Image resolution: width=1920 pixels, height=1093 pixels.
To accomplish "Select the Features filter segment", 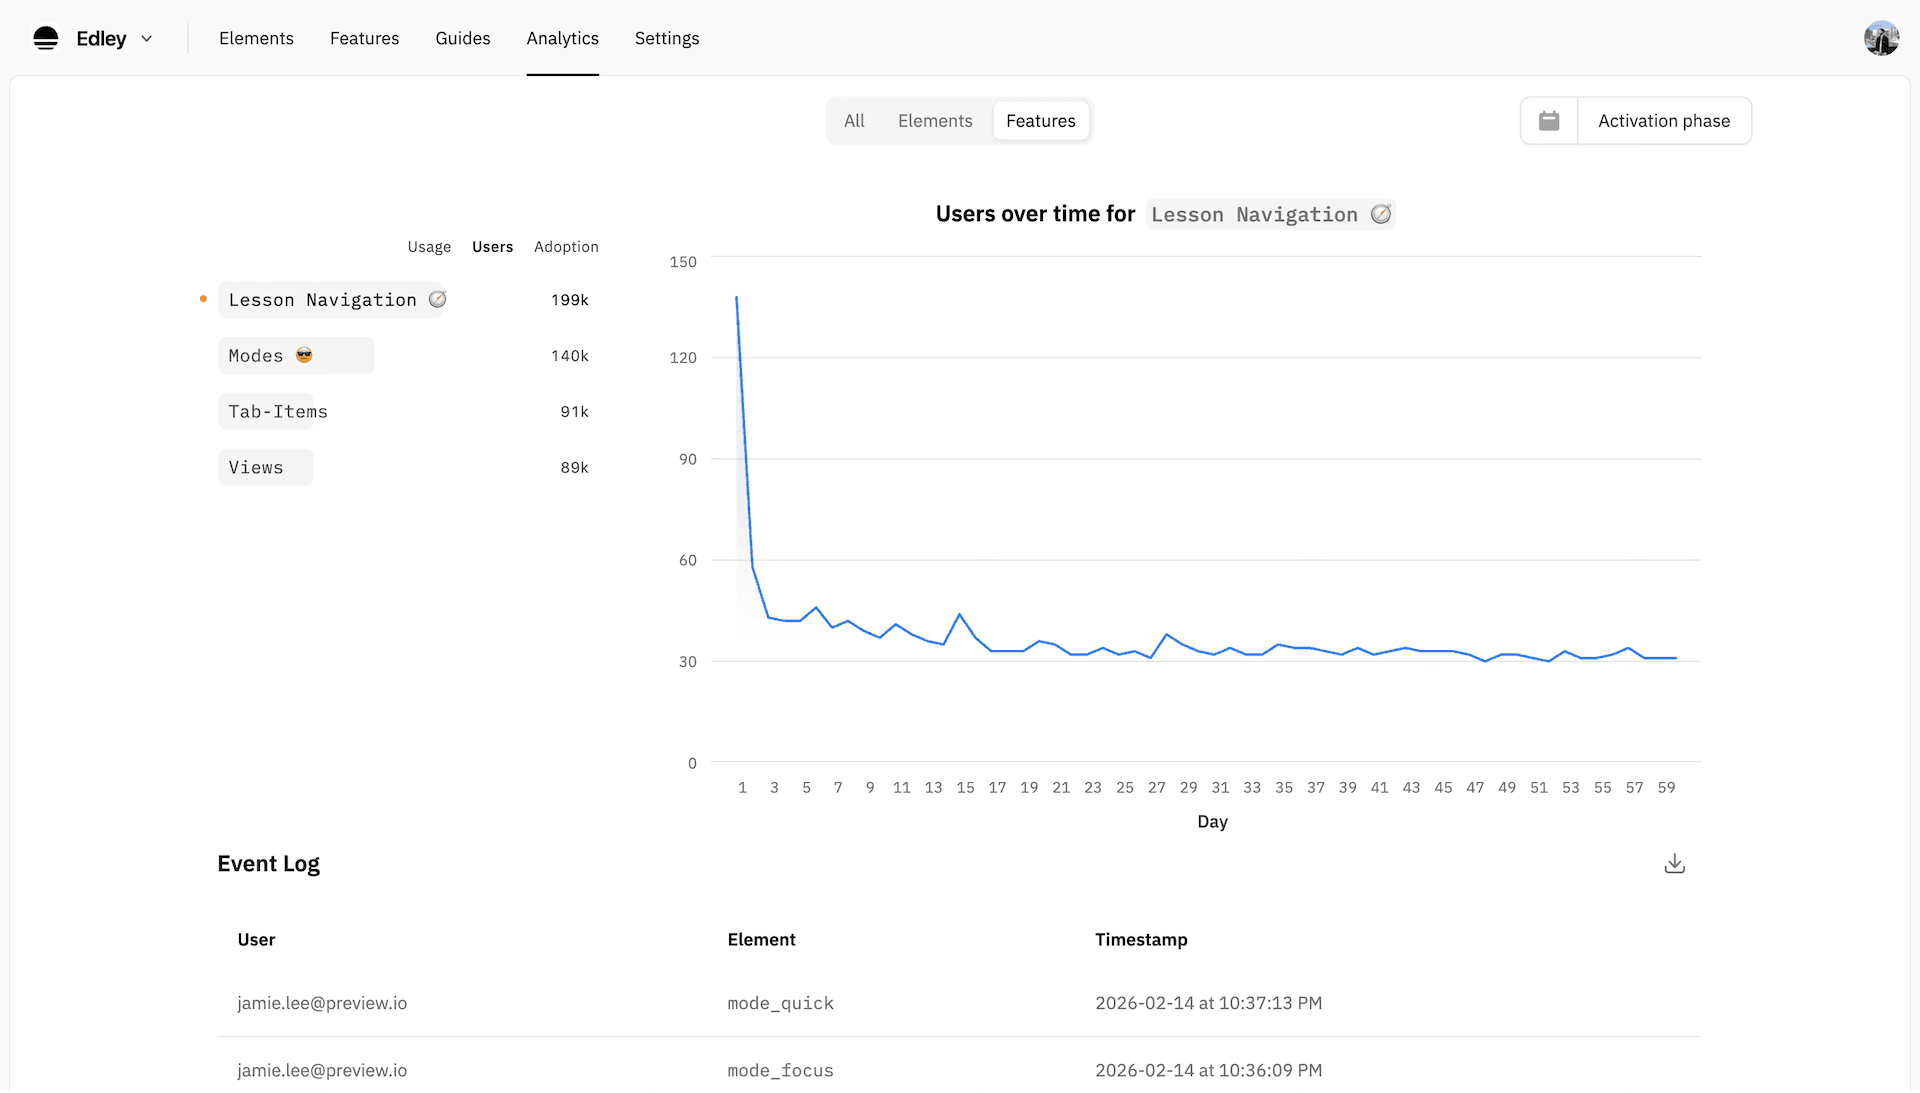I will (x=1041, y=121).
